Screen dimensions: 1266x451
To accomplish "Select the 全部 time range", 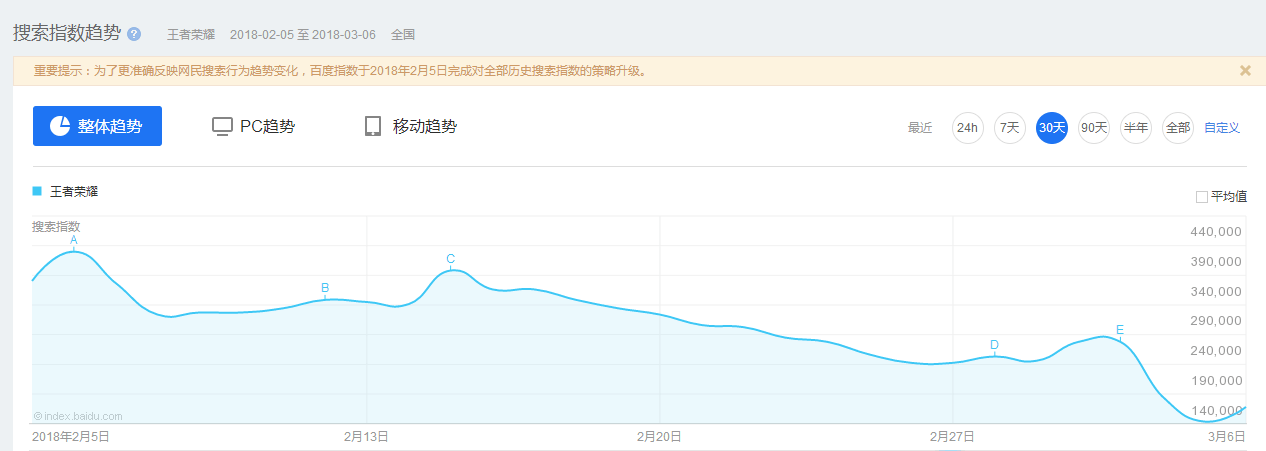I will click(x=1178, y=128).
